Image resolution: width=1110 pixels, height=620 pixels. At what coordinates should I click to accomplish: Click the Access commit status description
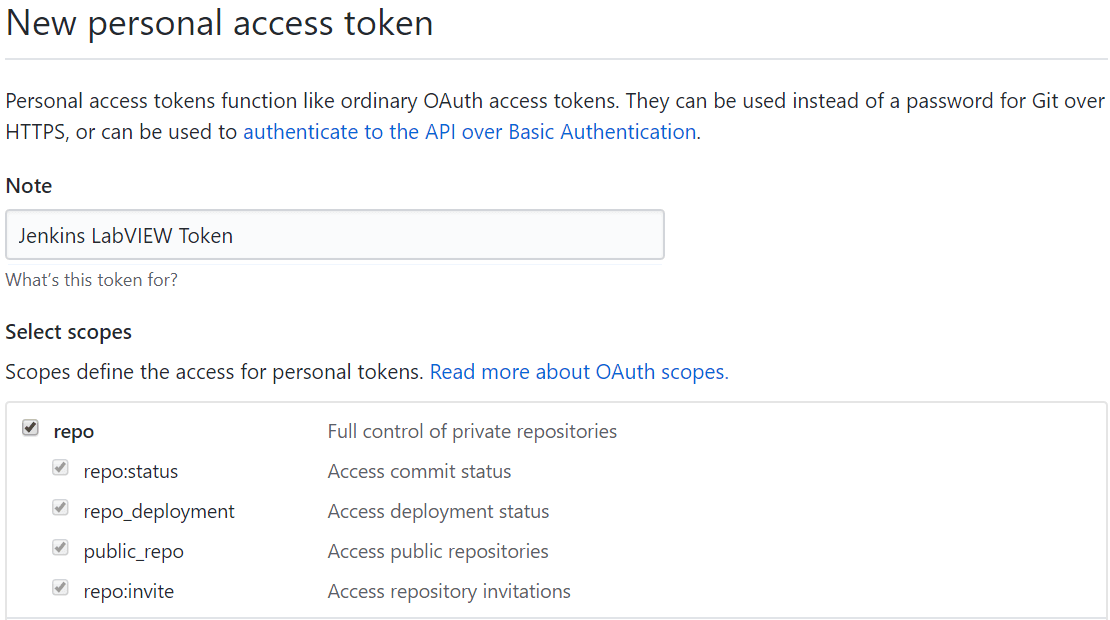[419, 470]
